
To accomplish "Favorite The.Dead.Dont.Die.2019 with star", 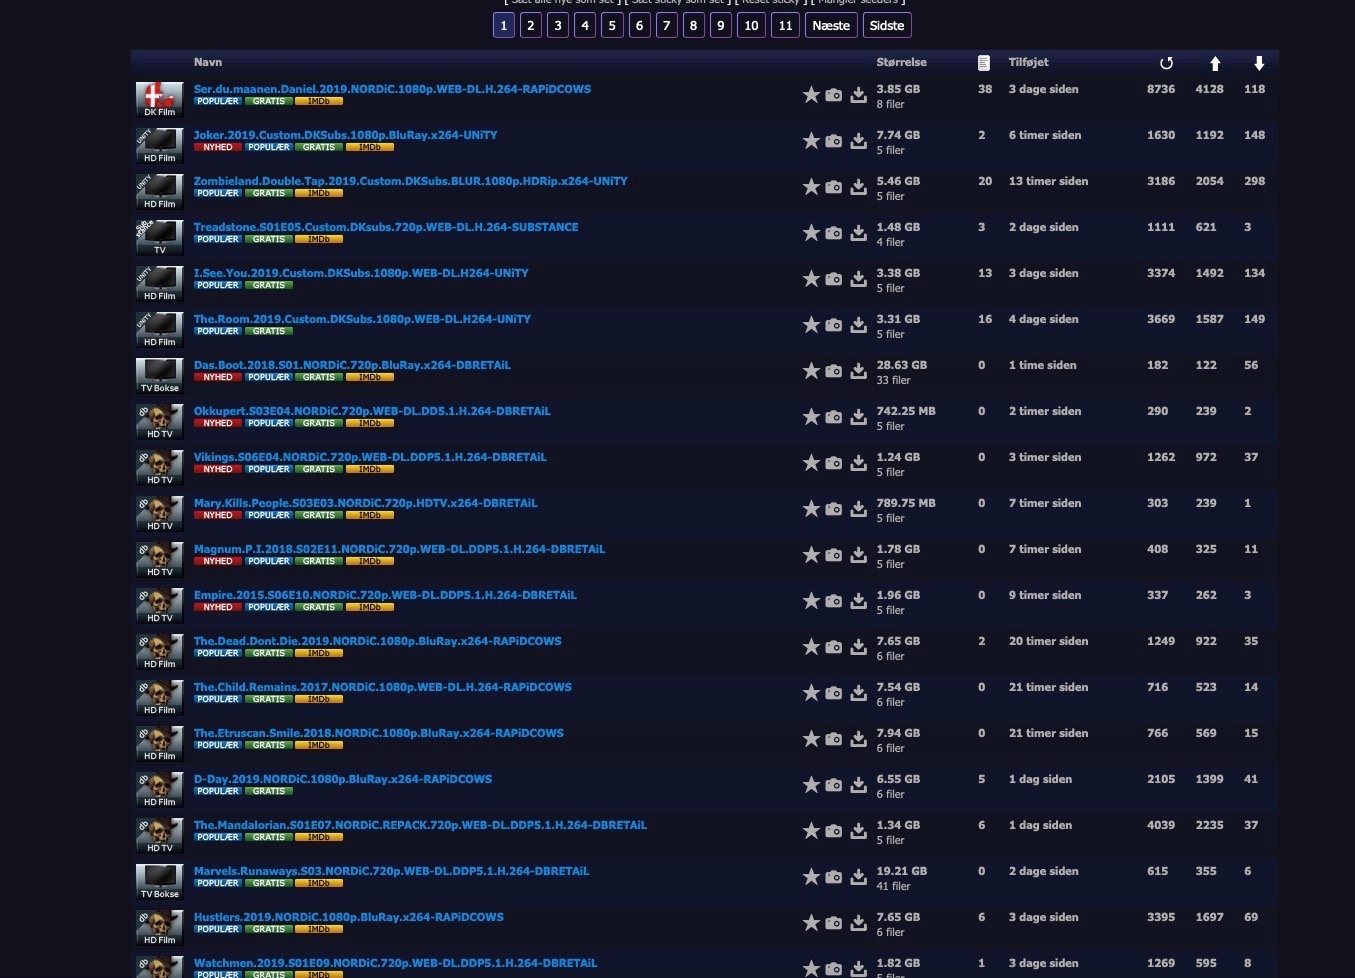I will click(x=811, y=647).
